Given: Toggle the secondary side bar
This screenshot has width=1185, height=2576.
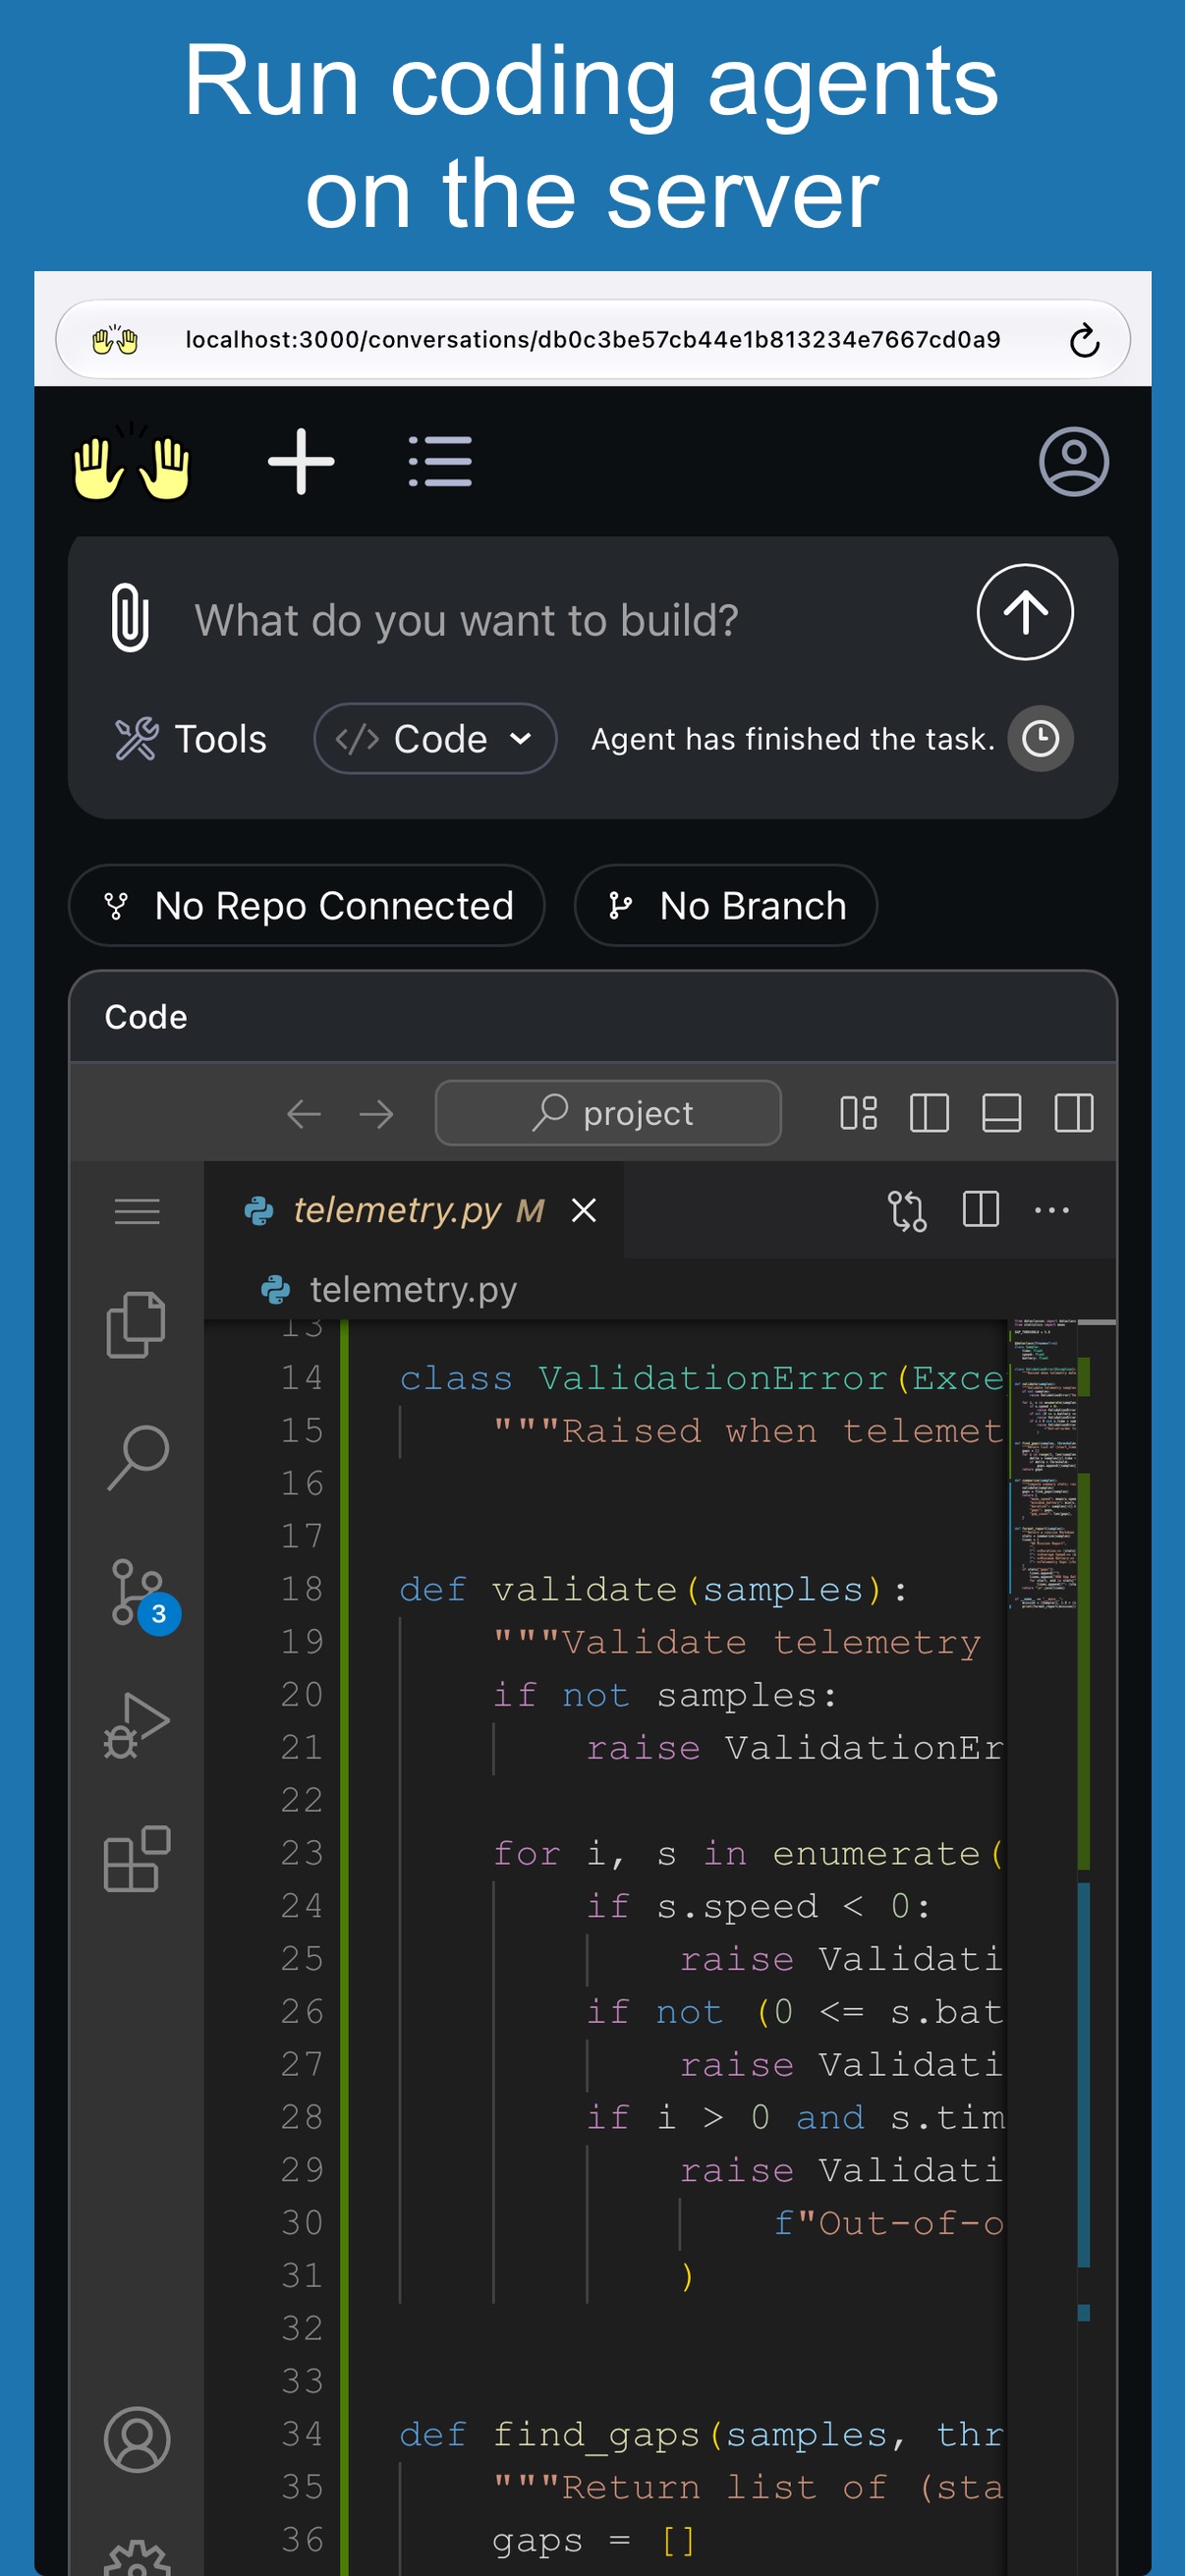Looking at the screenshot, I should coord(1073,1113).
